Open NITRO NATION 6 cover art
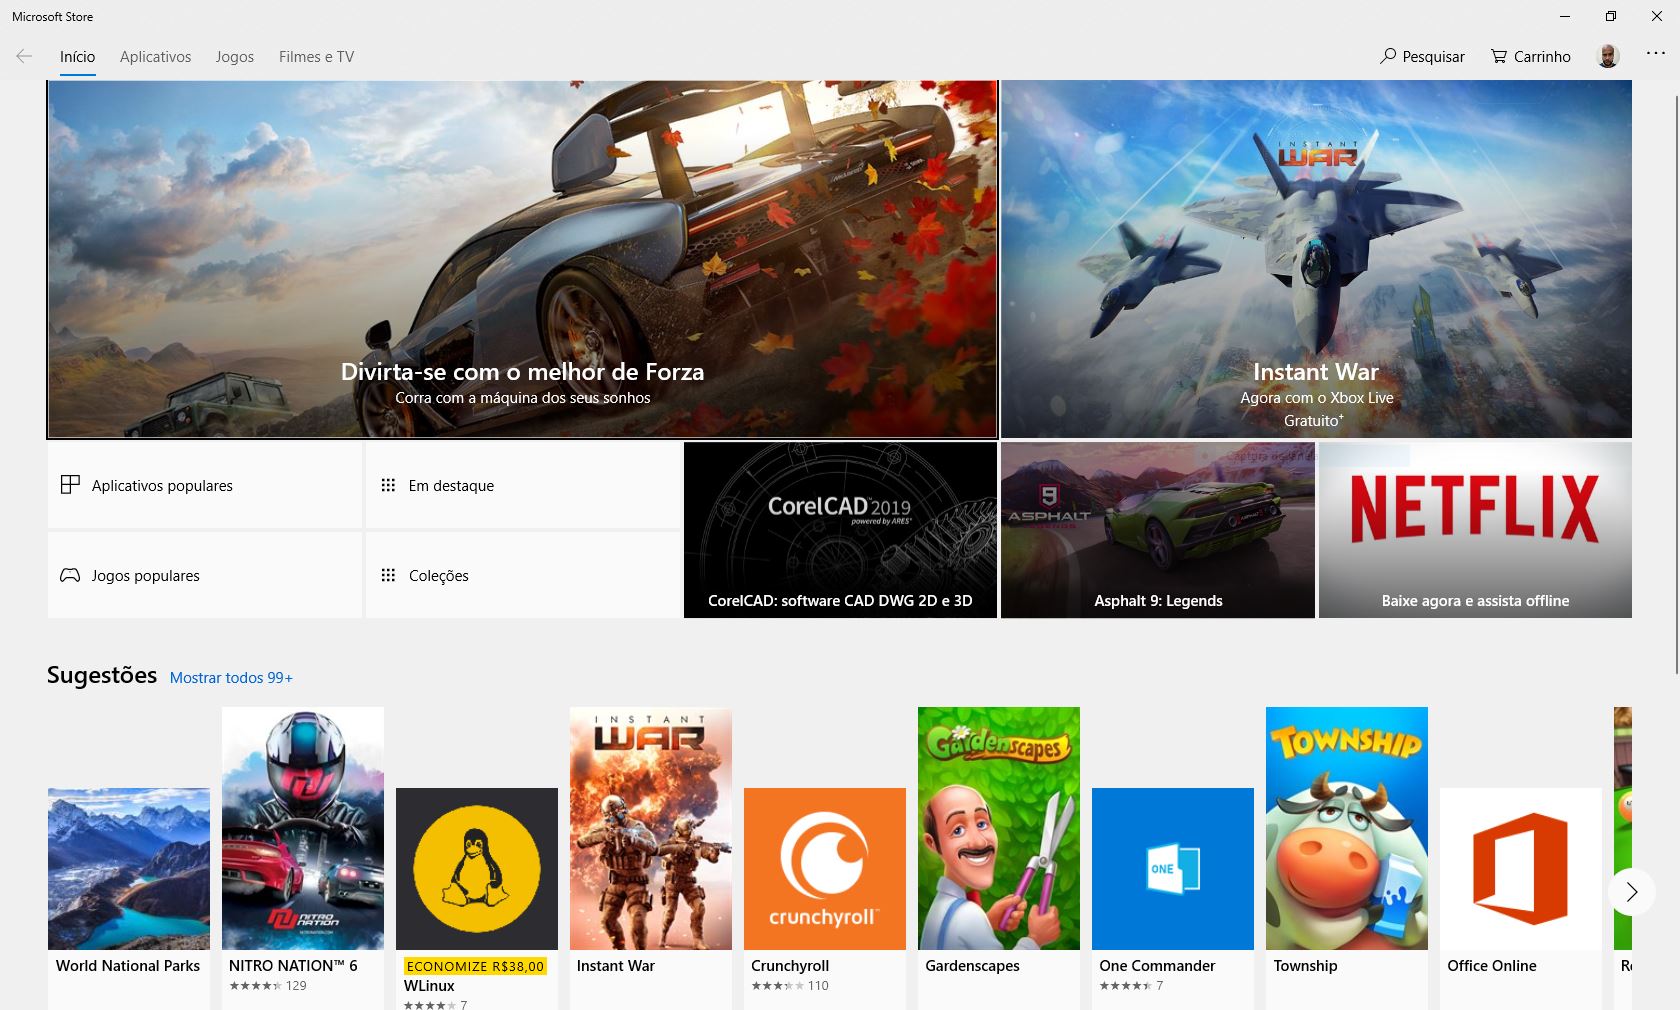This screenshot has width=1680, height=1010. pyautogui.click(x=303, y=828)
